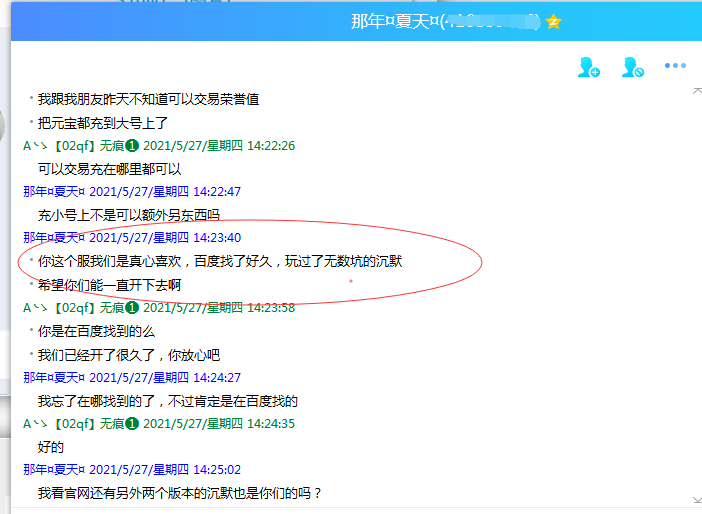
Task: Click the block user icon
Action: 632,68
